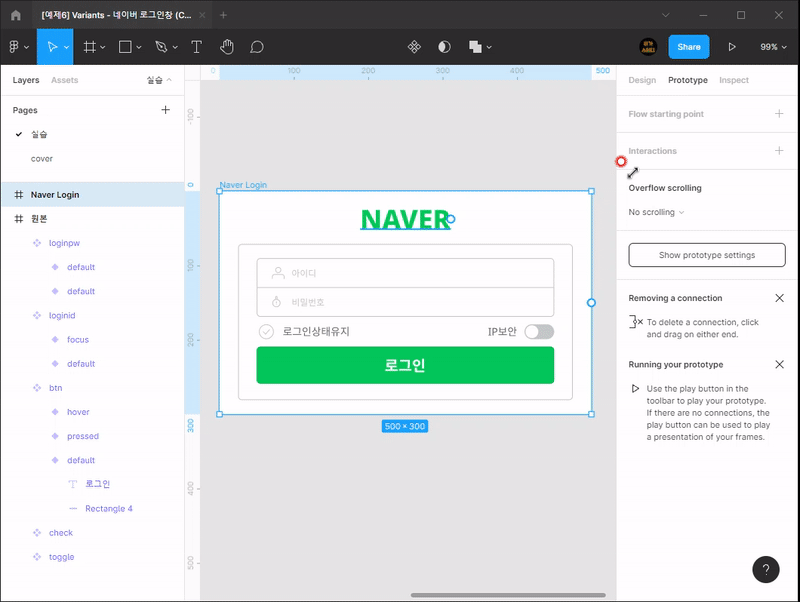Open the user avatar in toolbar
Viewport: 800px width, 602px height.
click(648, 47)
